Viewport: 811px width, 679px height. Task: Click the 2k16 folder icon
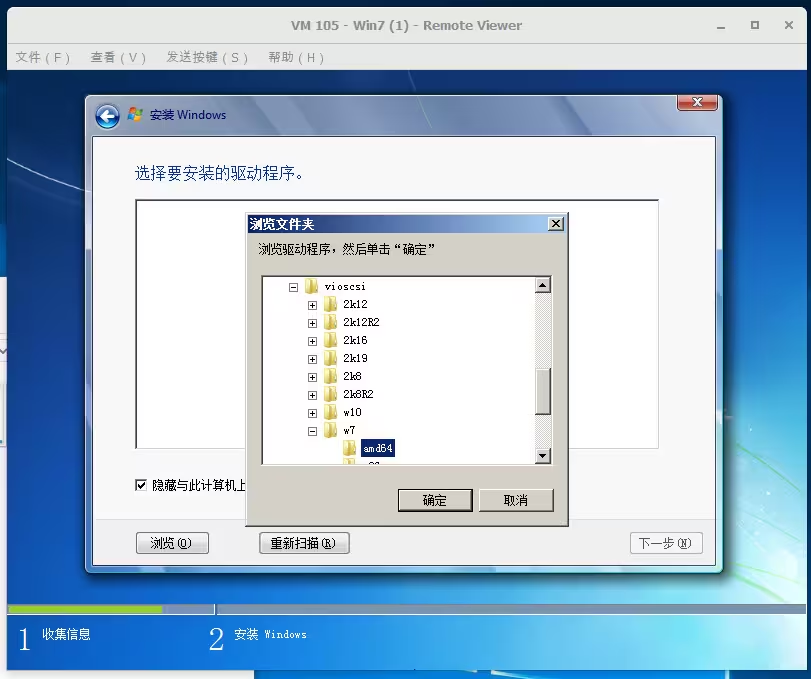331,340
